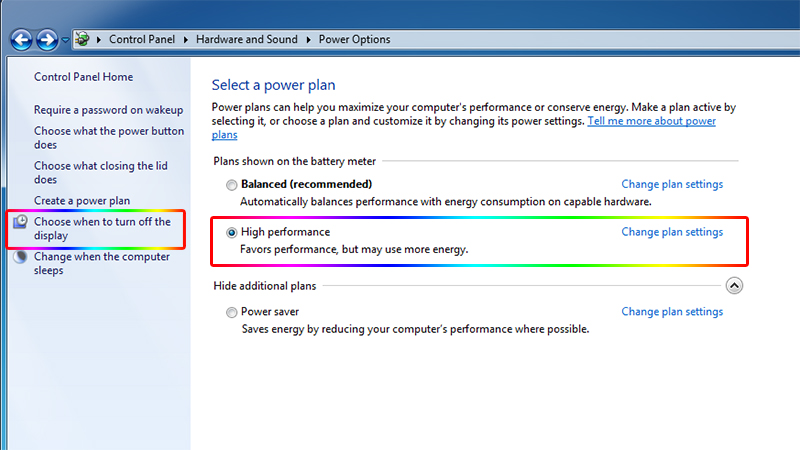Click the Forward navigation arrow
This screenshot has height=450, width=800.
pyautogui.click(x=47, y=40)
